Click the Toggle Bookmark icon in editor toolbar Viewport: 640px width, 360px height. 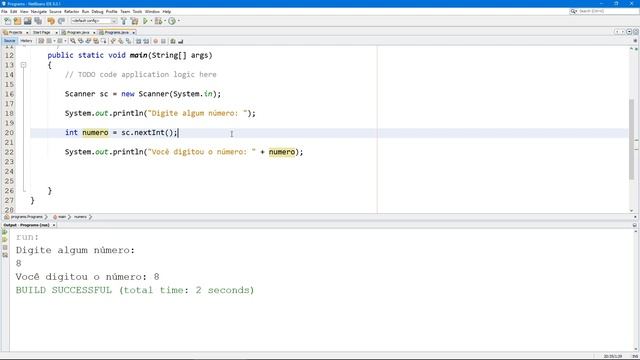pos(129,41)
